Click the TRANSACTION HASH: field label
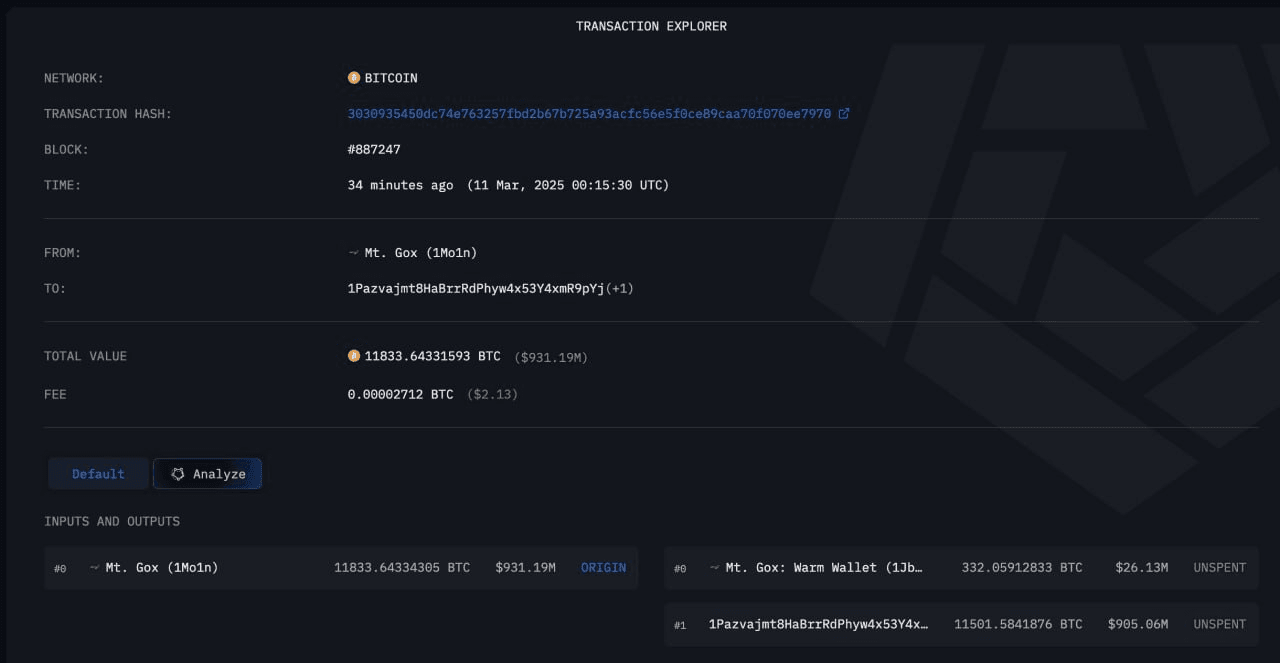 [x=108, y=114]
